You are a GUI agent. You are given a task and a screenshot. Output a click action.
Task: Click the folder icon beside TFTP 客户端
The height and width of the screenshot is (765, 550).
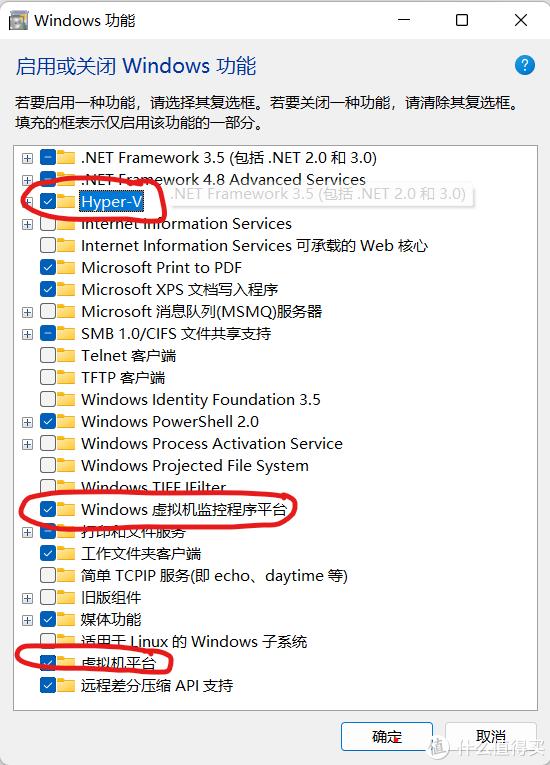[x=66, y=377]
